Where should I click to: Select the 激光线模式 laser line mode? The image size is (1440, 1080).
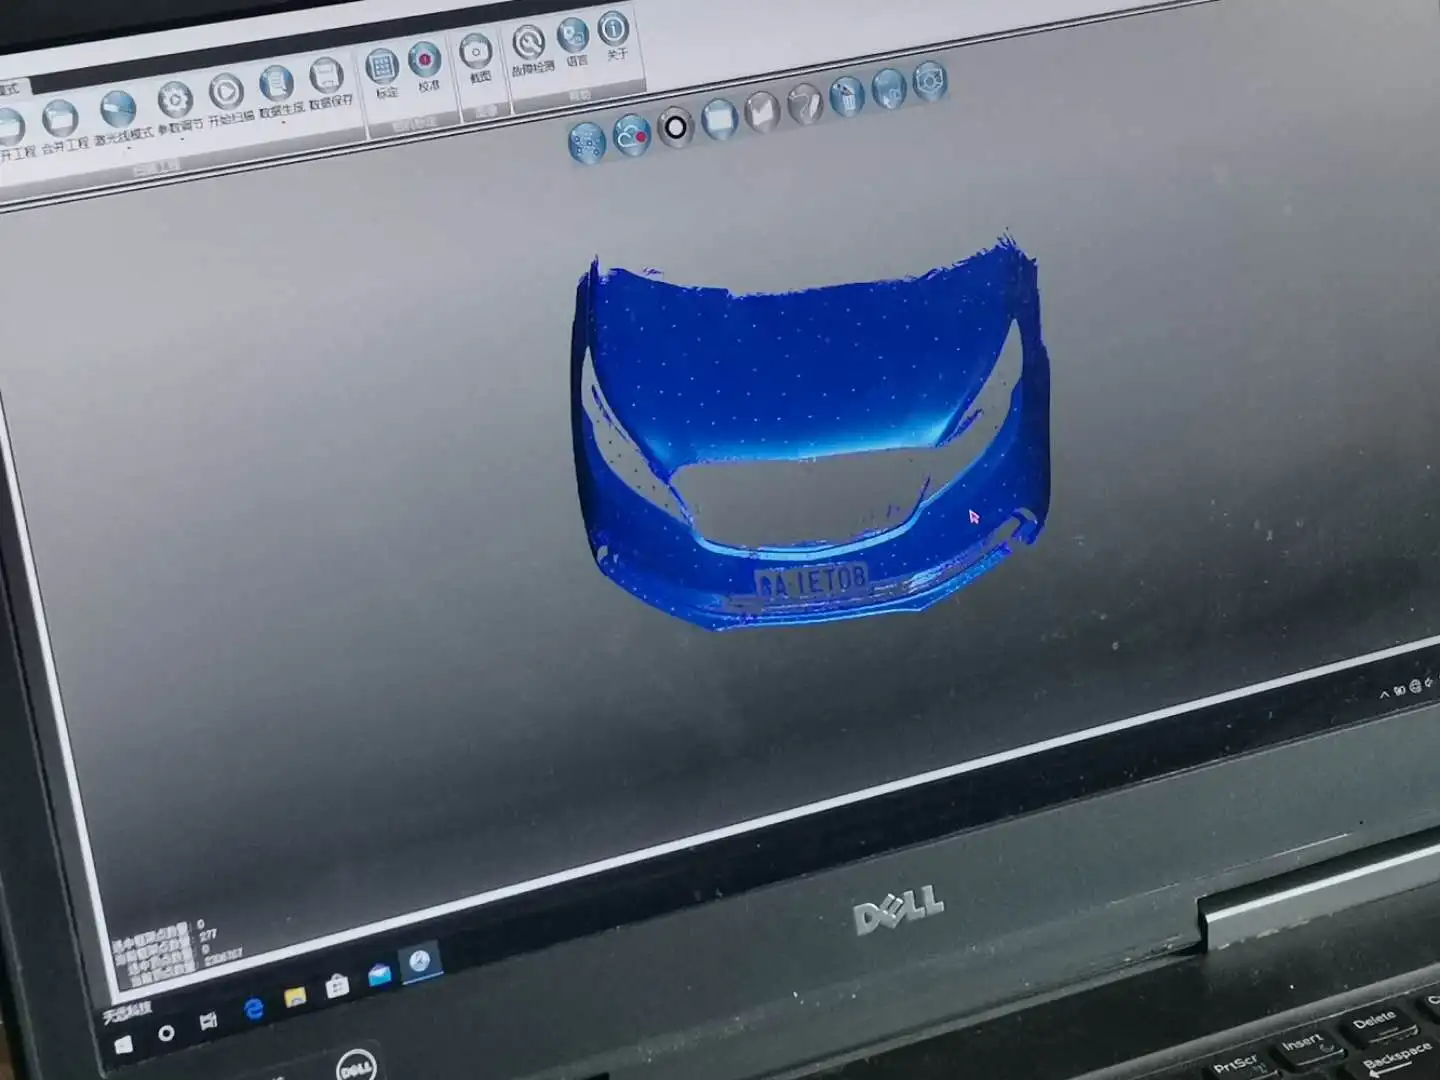click(x=118, y=112)
